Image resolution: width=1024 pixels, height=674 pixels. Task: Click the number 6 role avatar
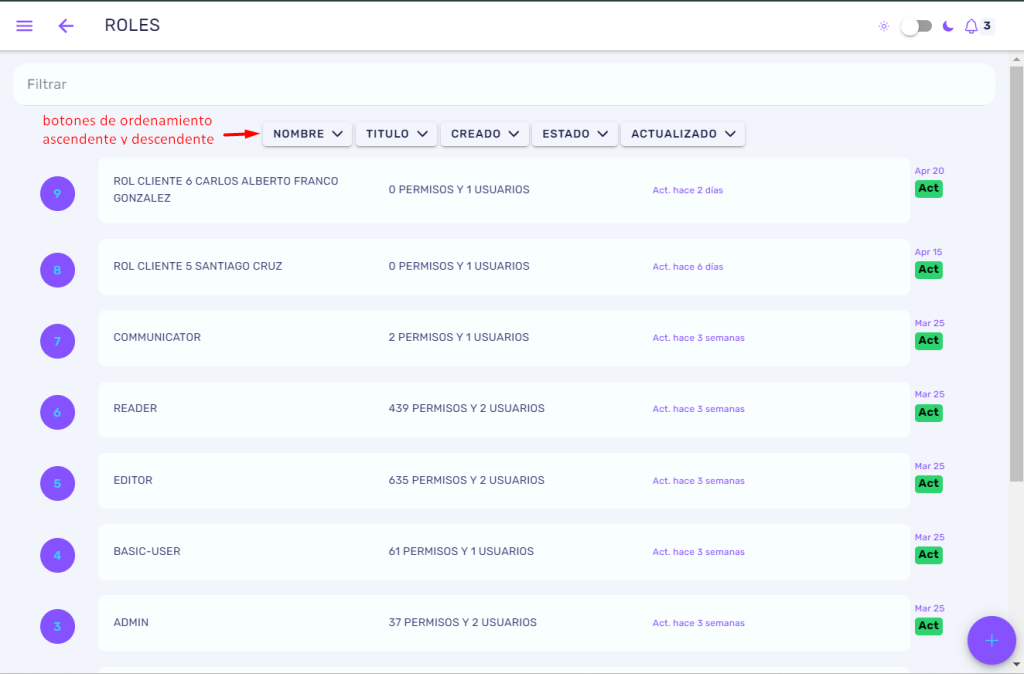pyautogui.click(x=57, y=412)
